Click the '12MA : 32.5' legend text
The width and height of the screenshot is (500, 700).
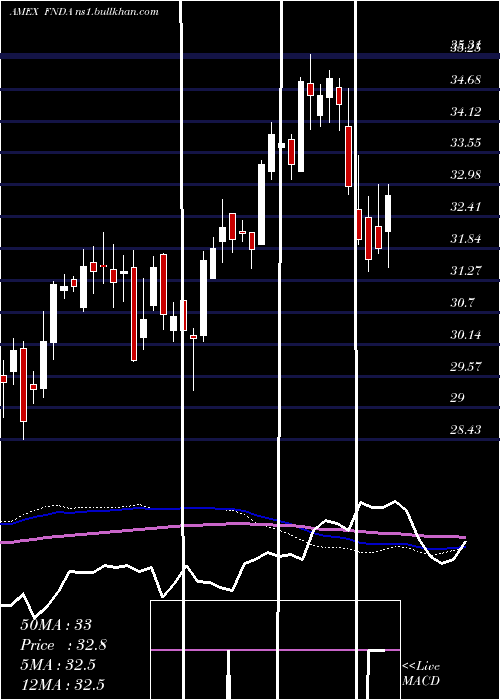pos(62,684)
